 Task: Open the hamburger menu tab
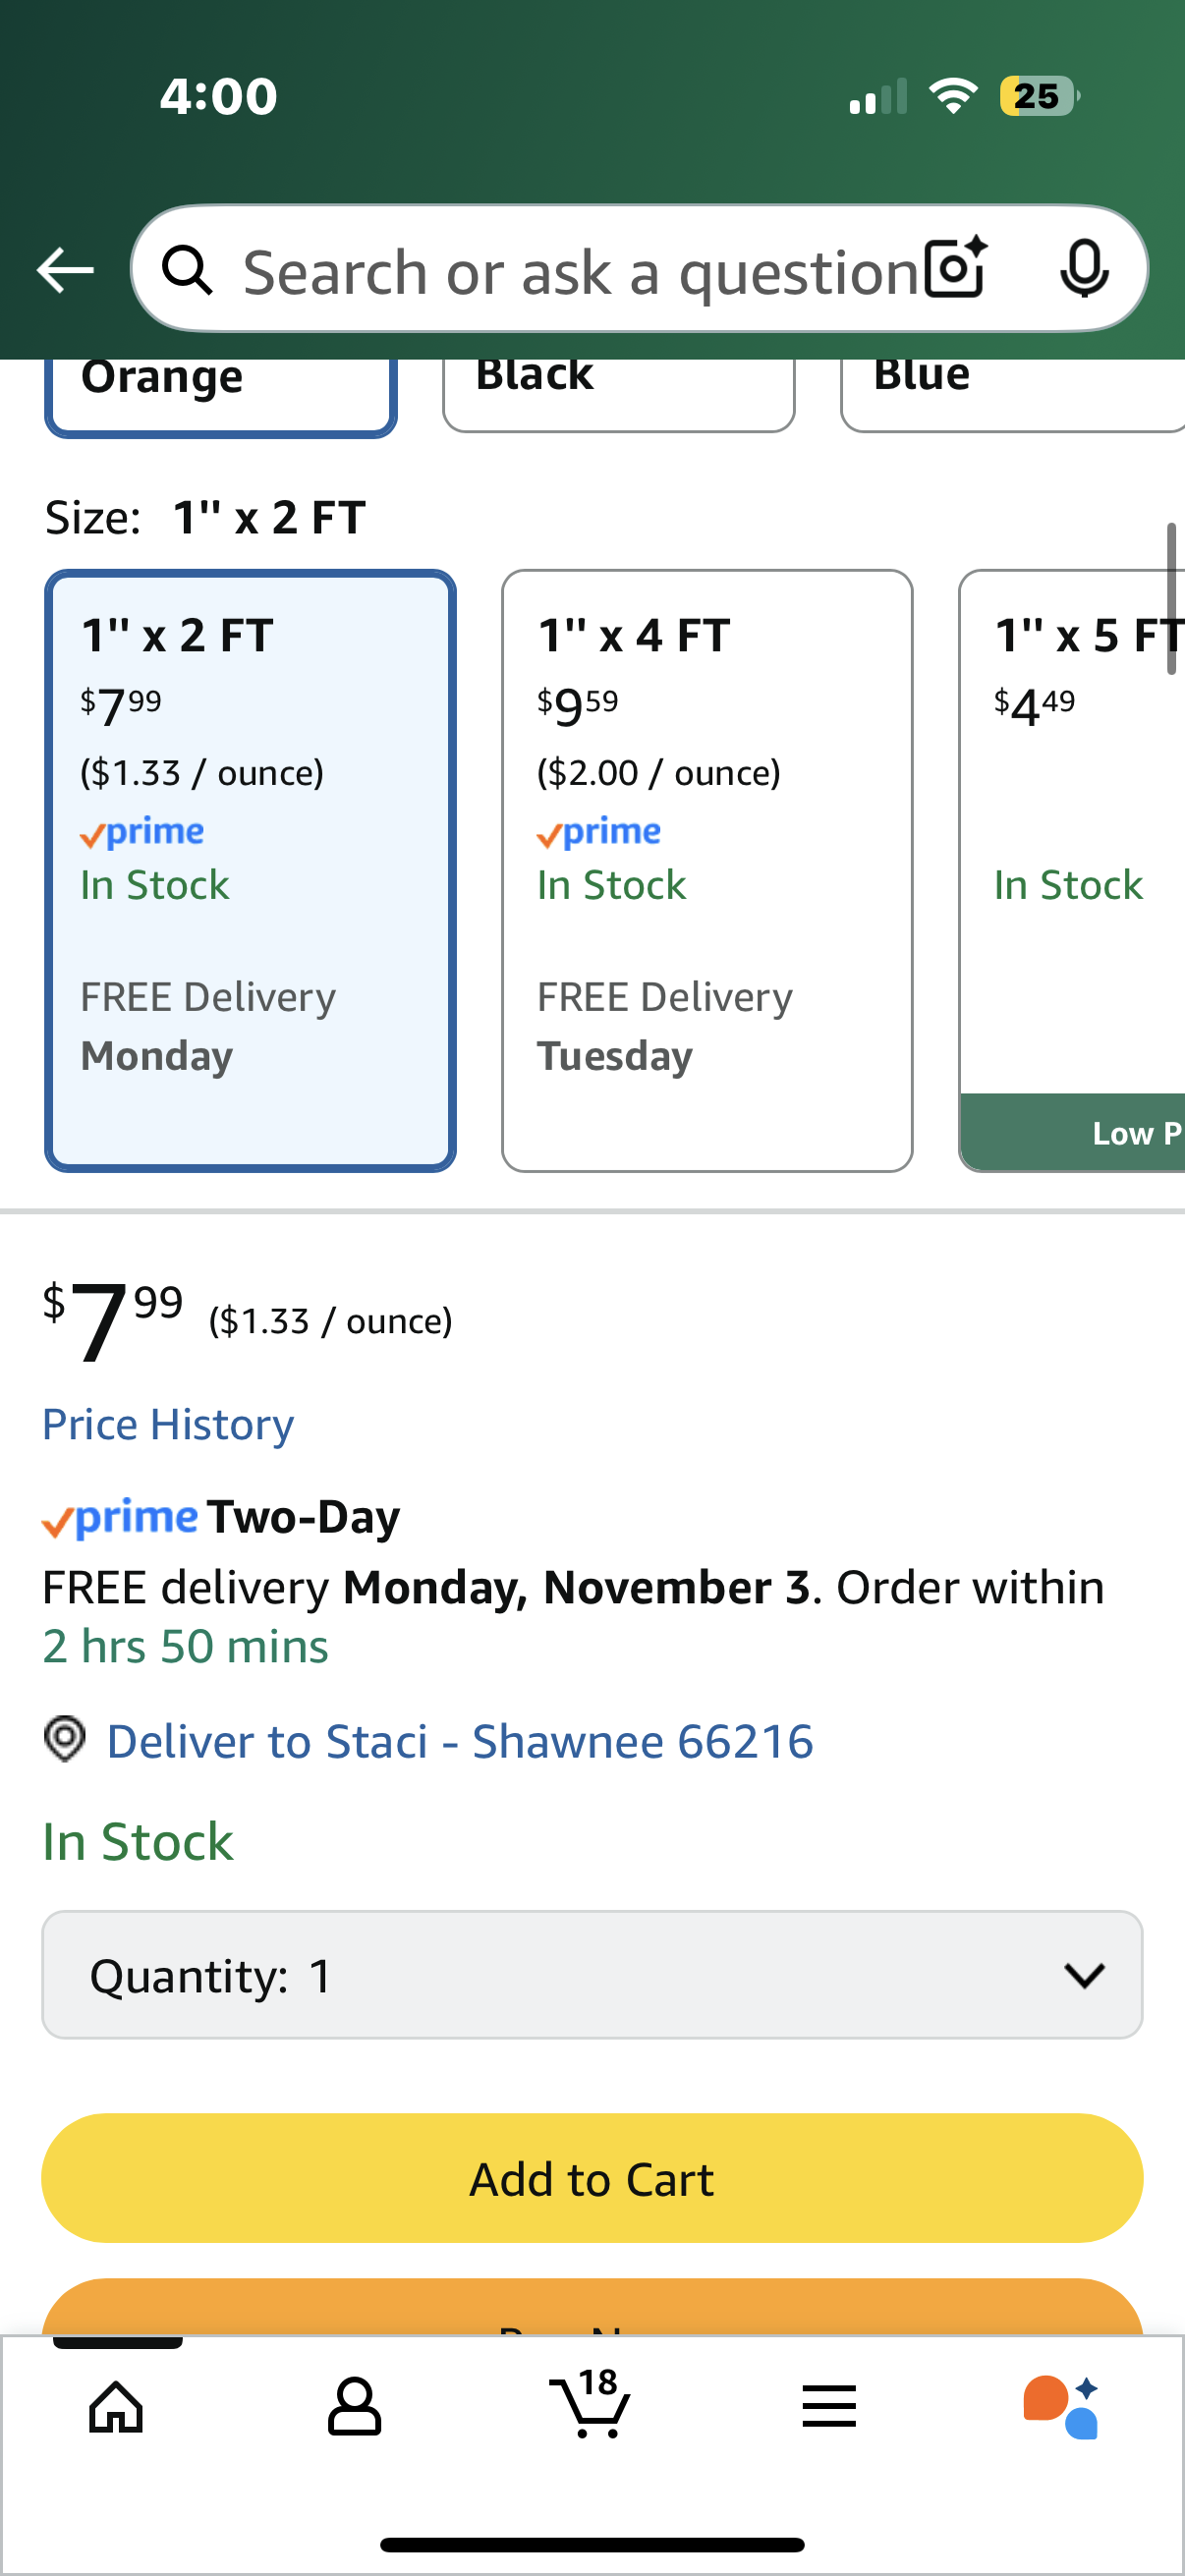click(829, 2406)
